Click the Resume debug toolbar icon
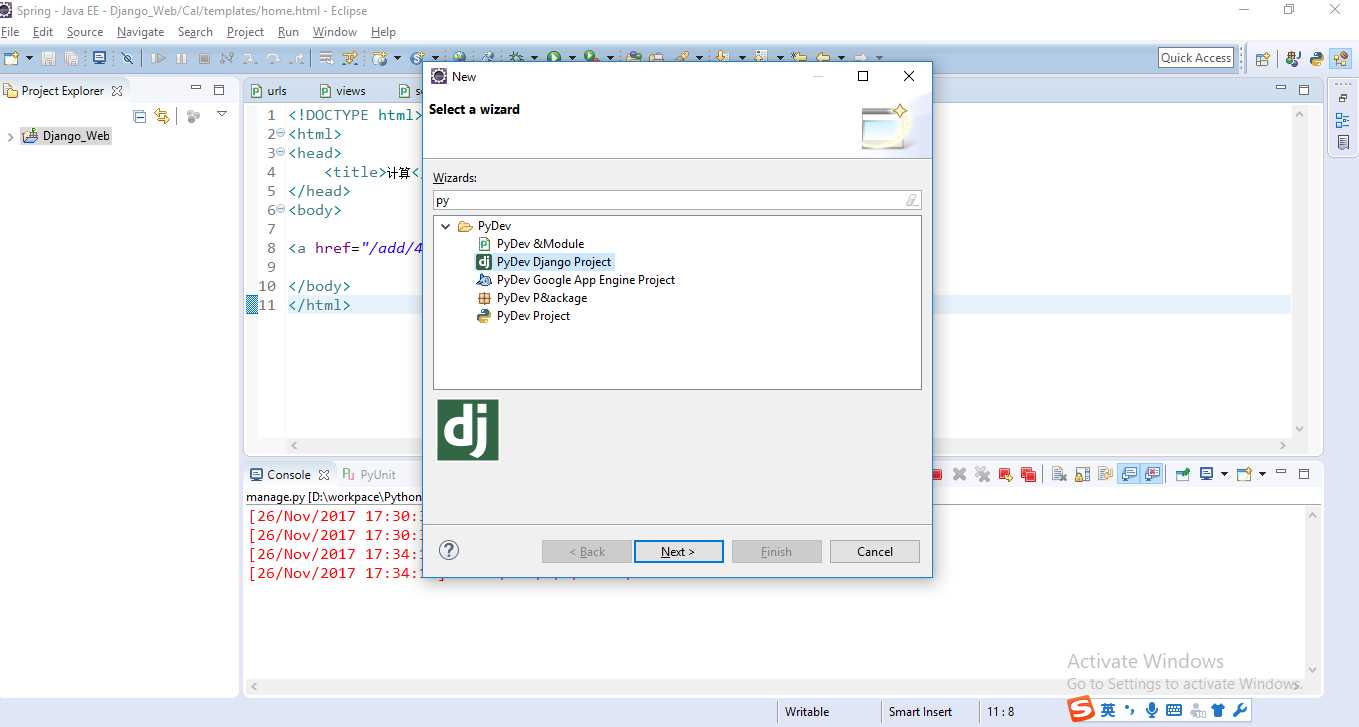The image size is (1359, 727). point(158,58)
